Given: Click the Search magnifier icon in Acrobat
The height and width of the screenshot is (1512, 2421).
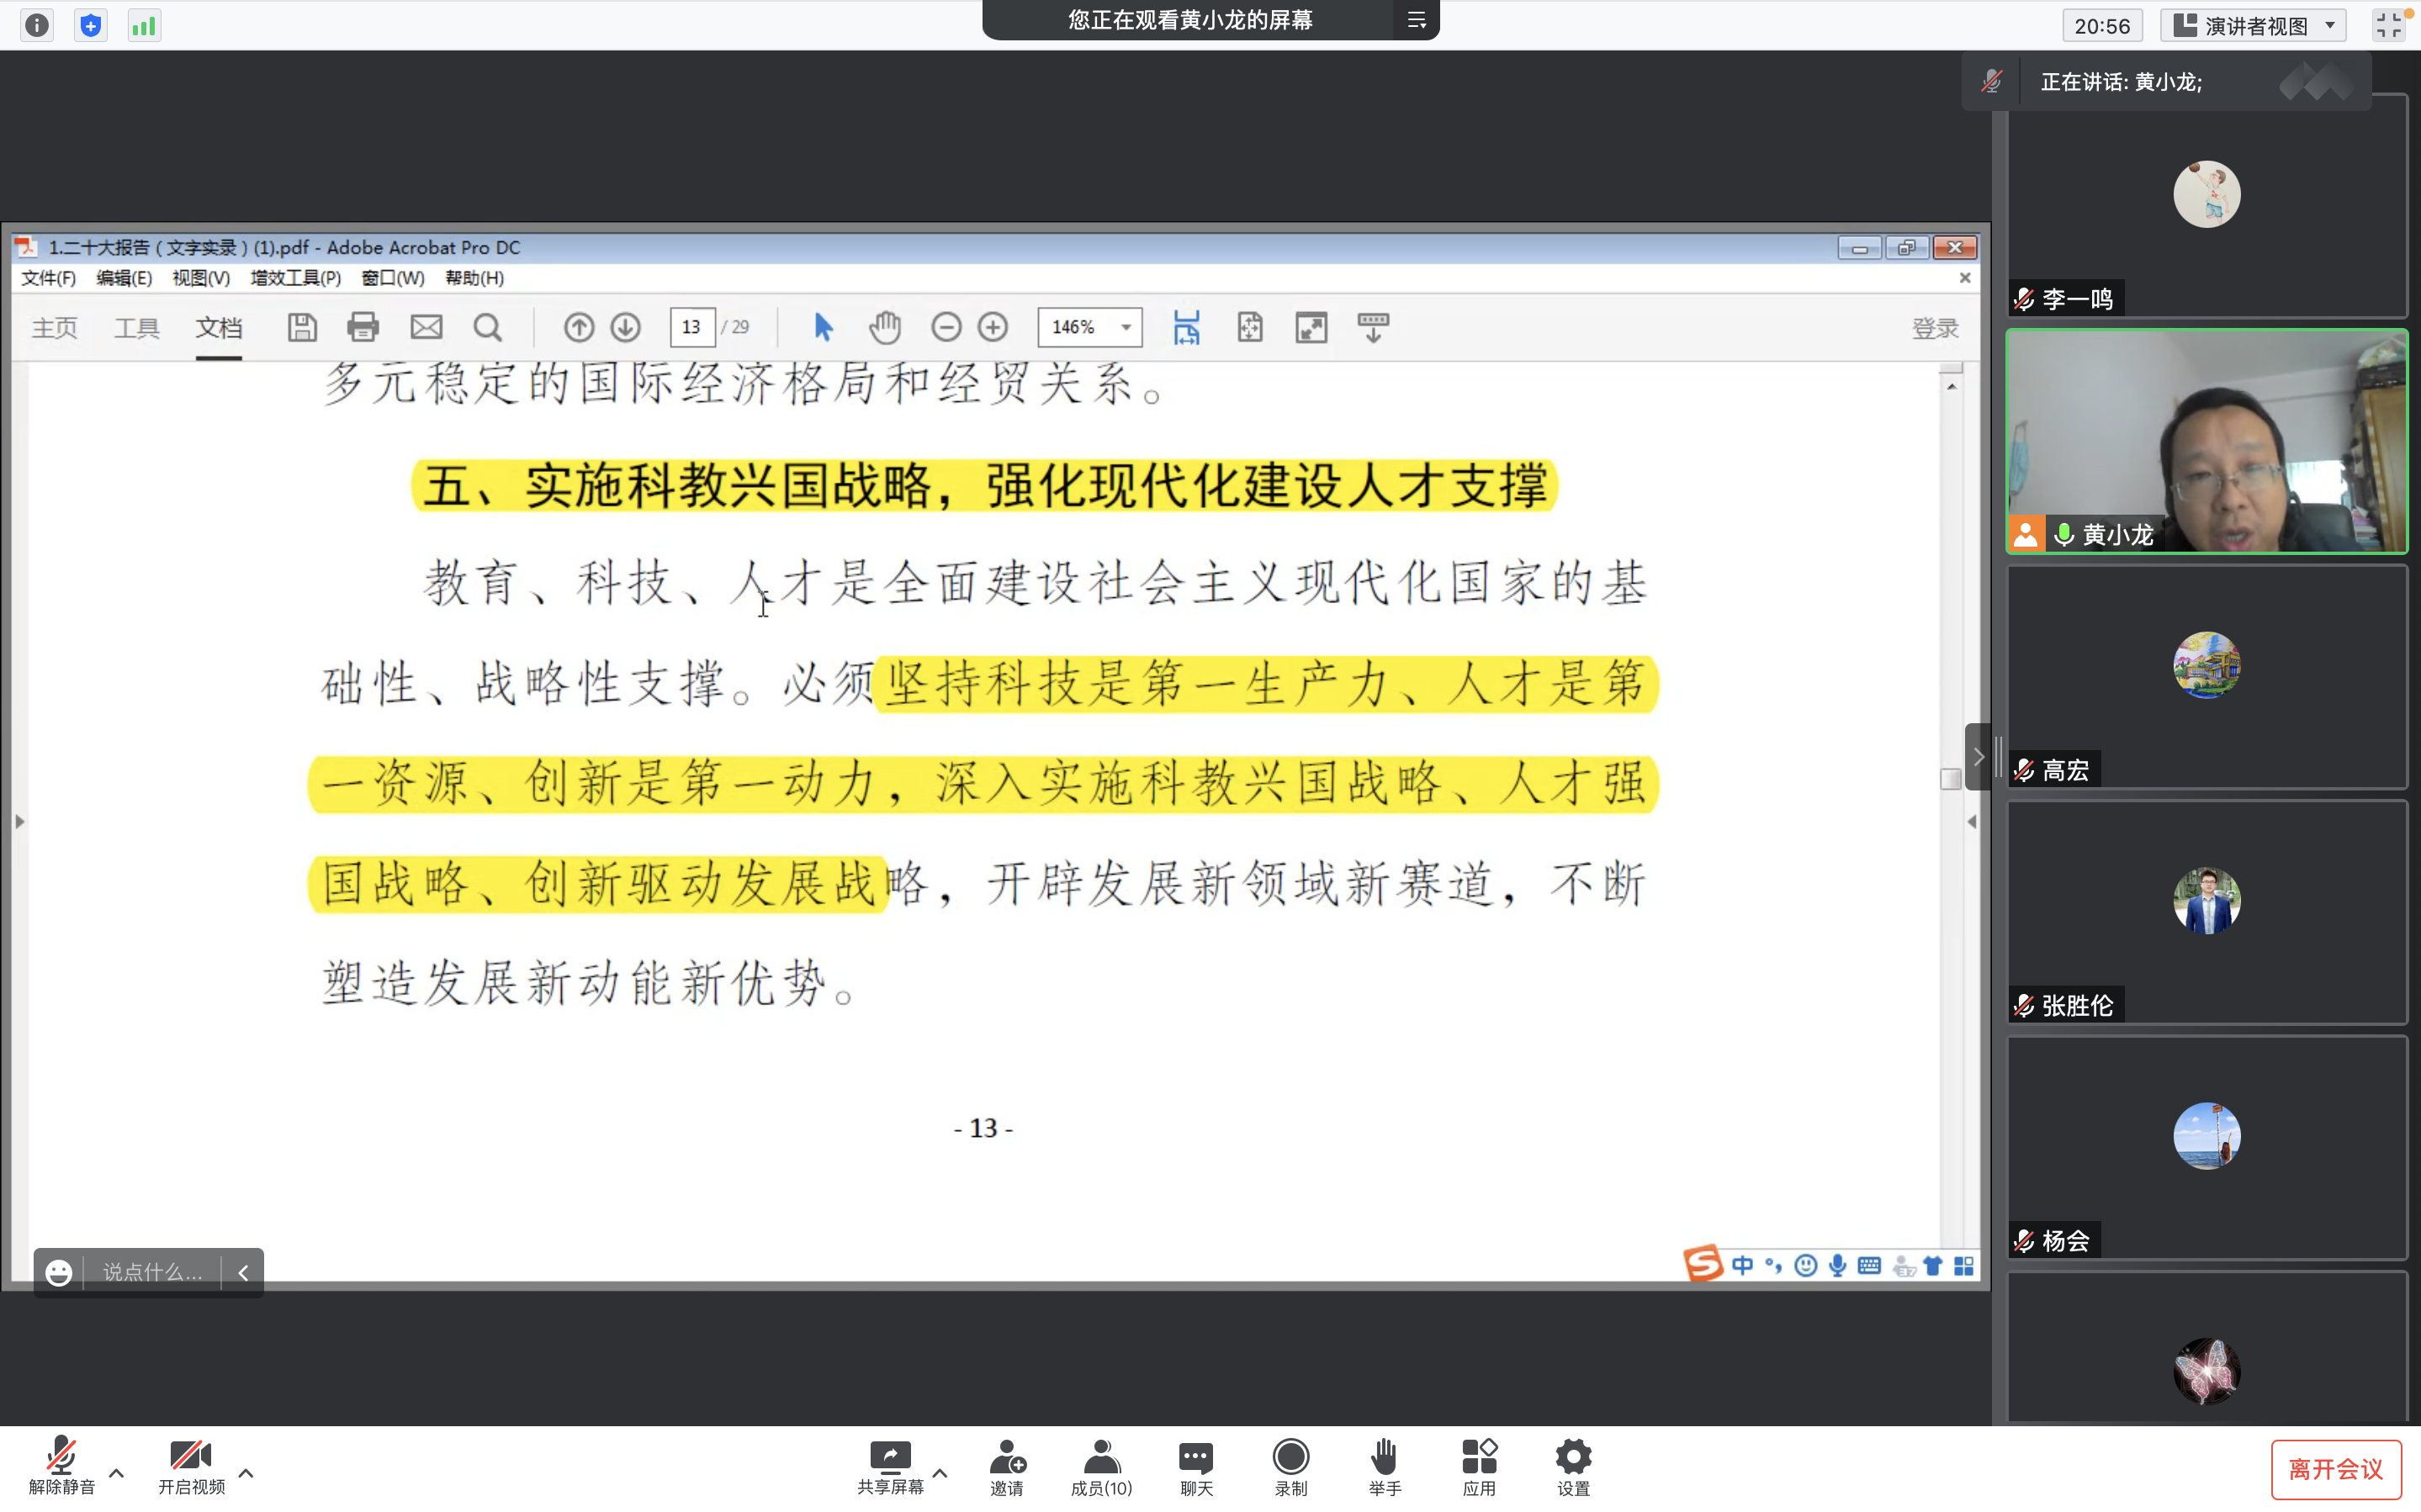Looking at the screenshot, I should [x=487, y=327].
